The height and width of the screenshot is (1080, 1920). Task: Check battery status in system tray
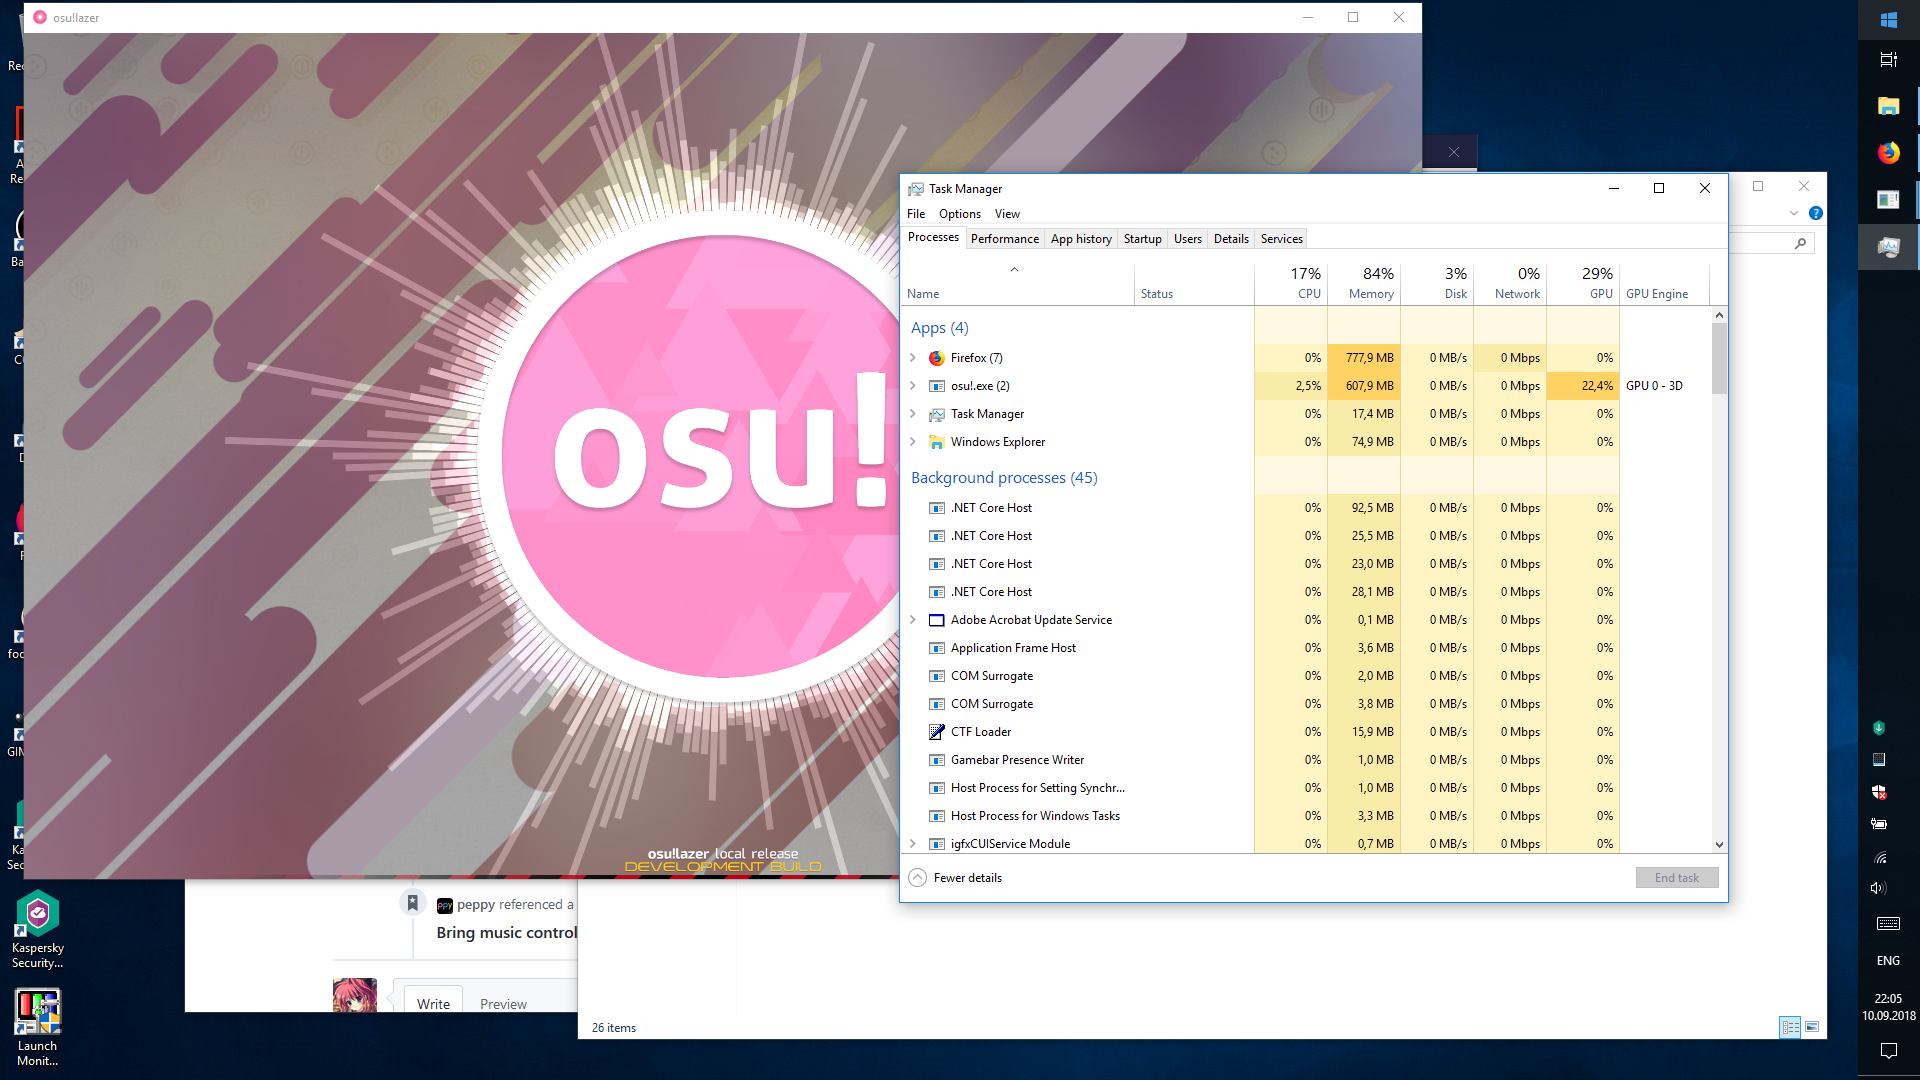(x=1879, y=824)
